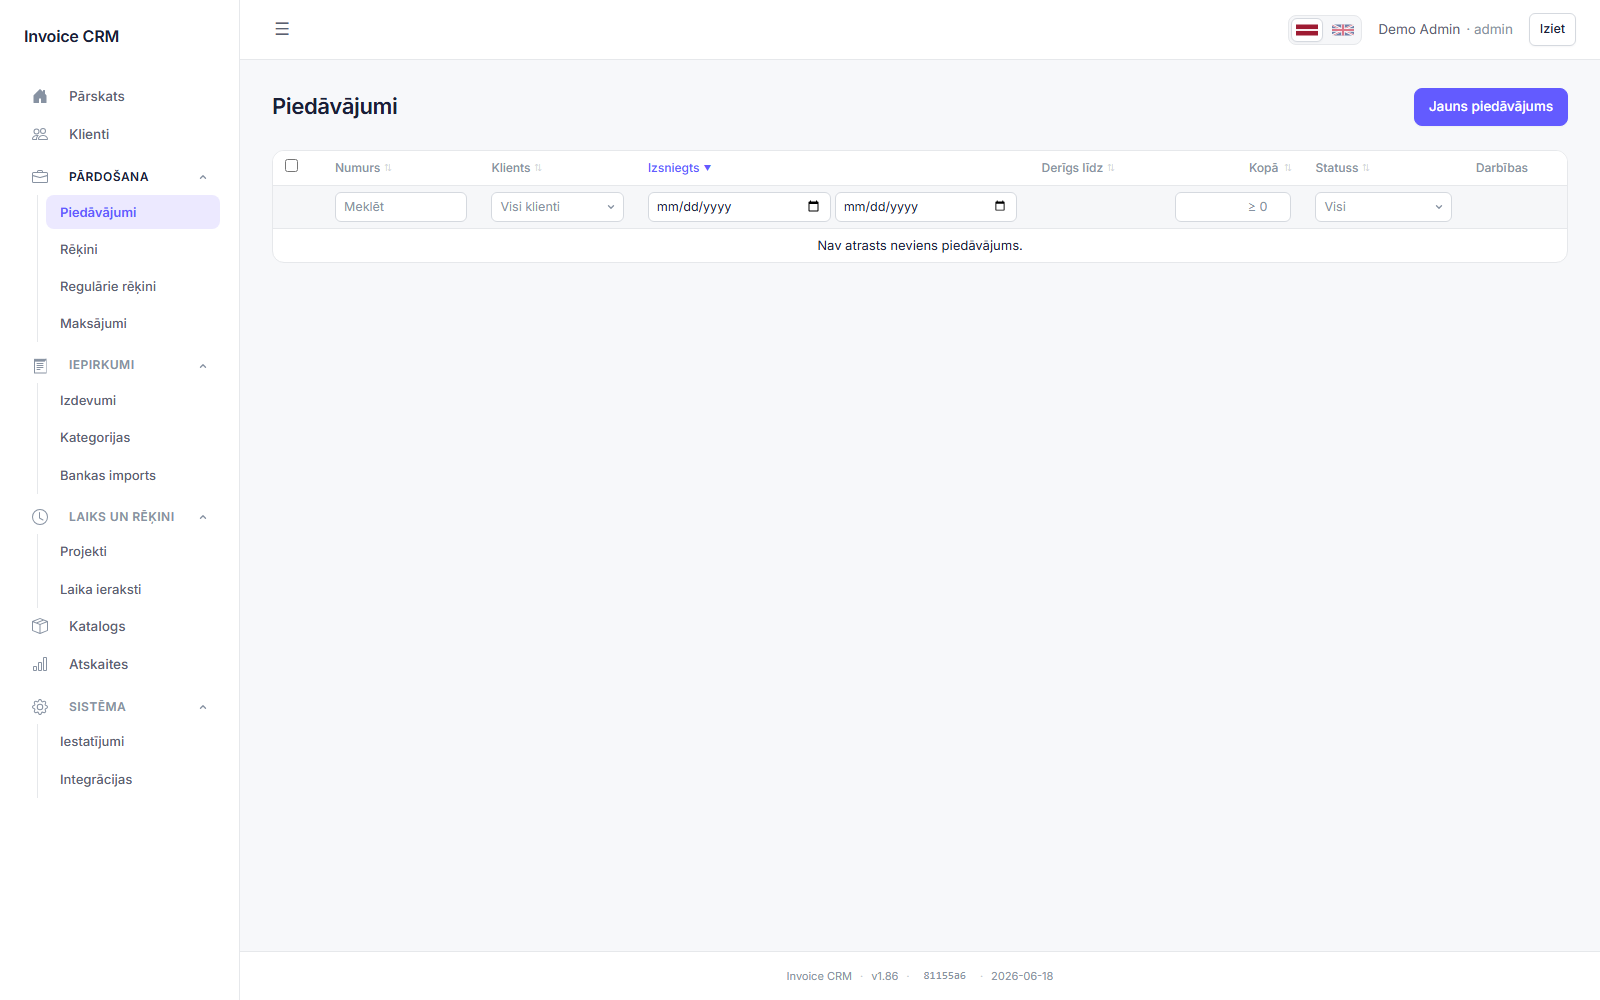
Task: Click the Iziet logout button
Action: pyautogui.click(x=1552, y=29)
